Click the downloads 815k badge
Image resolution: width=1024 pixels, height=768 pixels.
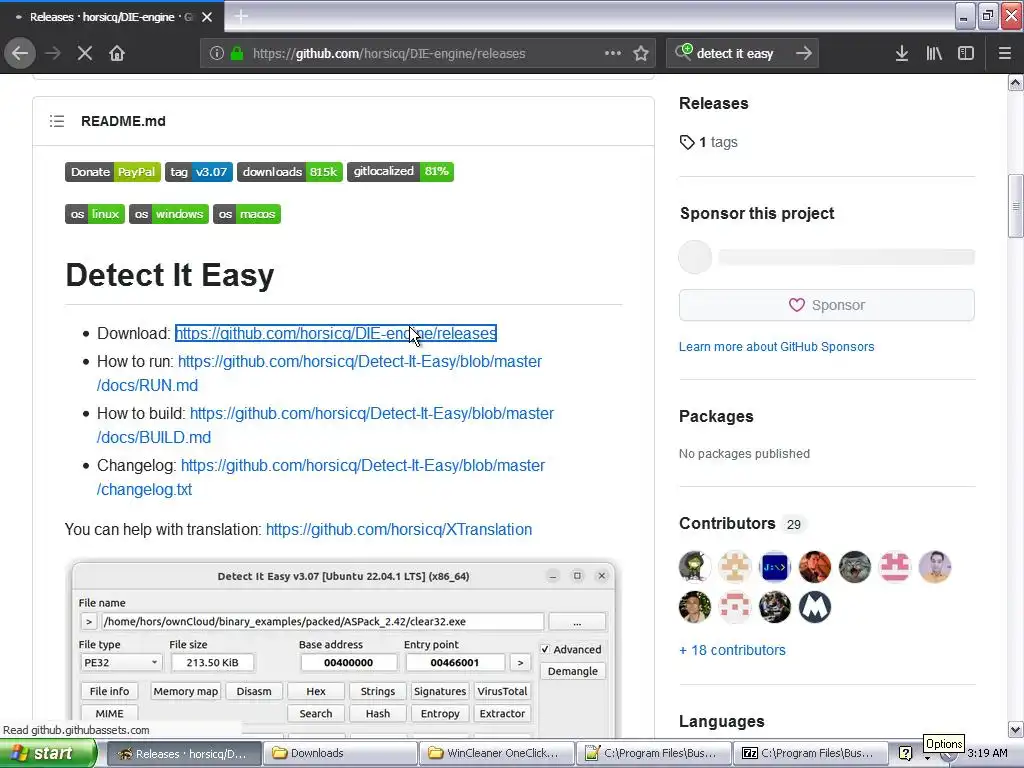pos(289,172)
